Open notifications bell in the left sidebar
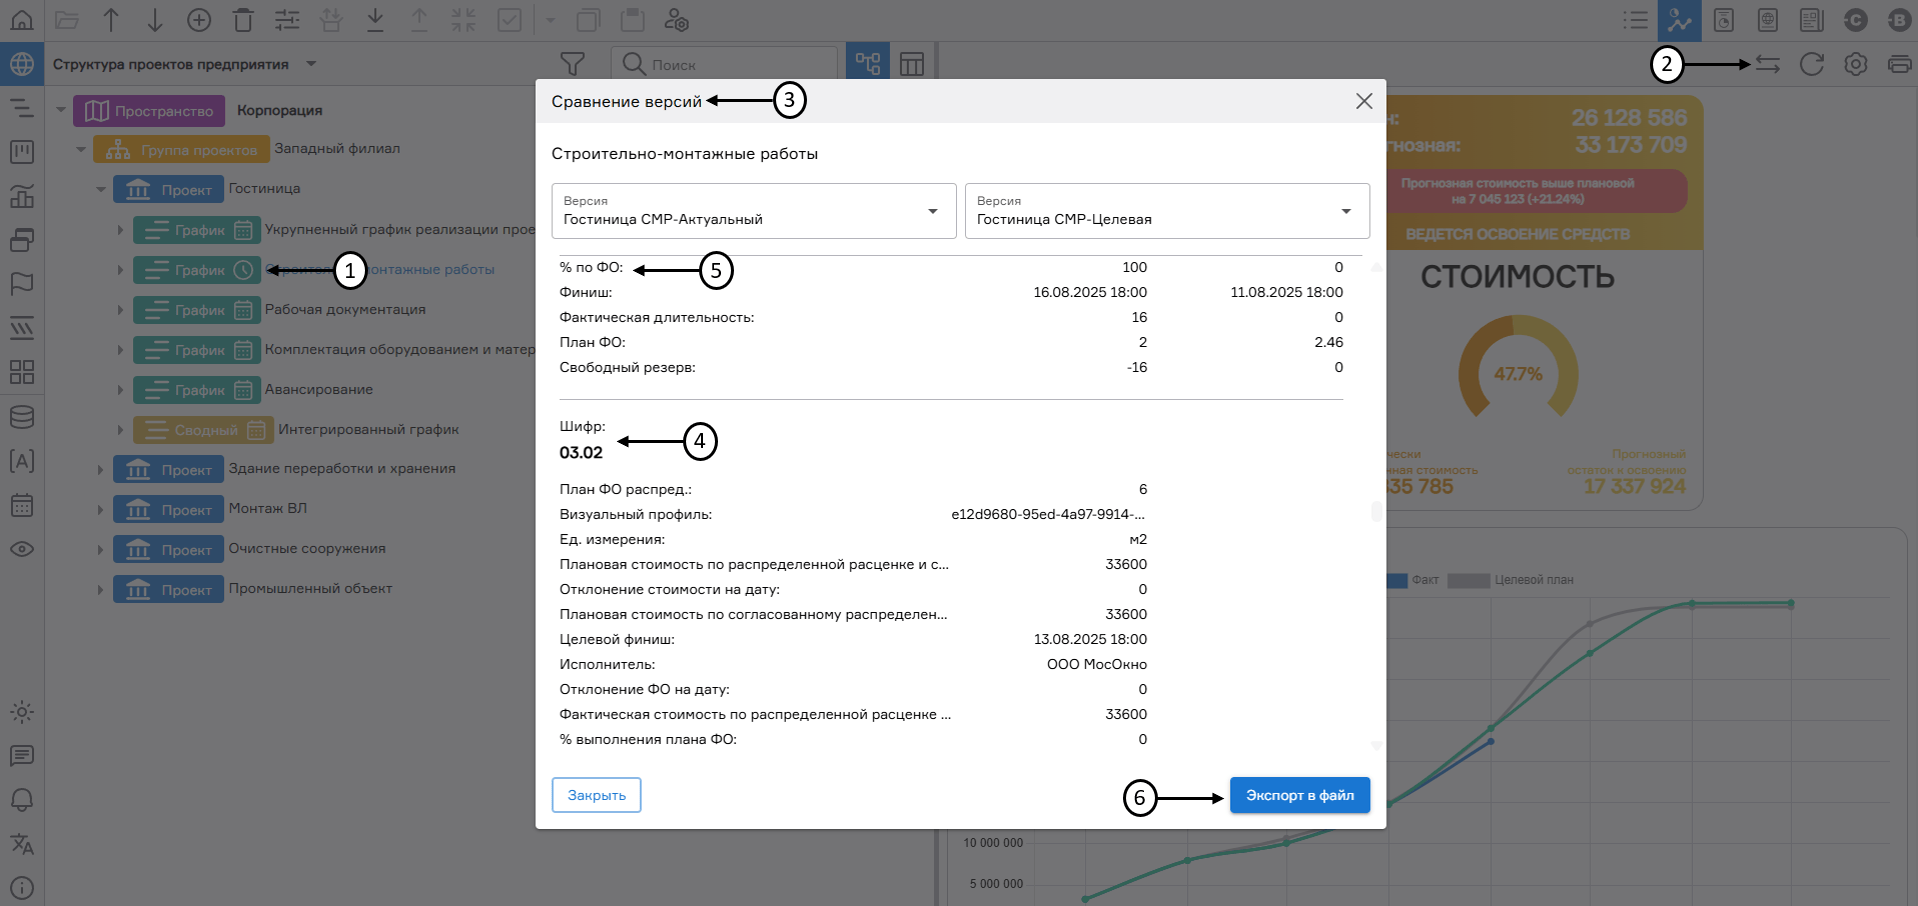This screenshot has height=906, width=1918. click(22, 800)
